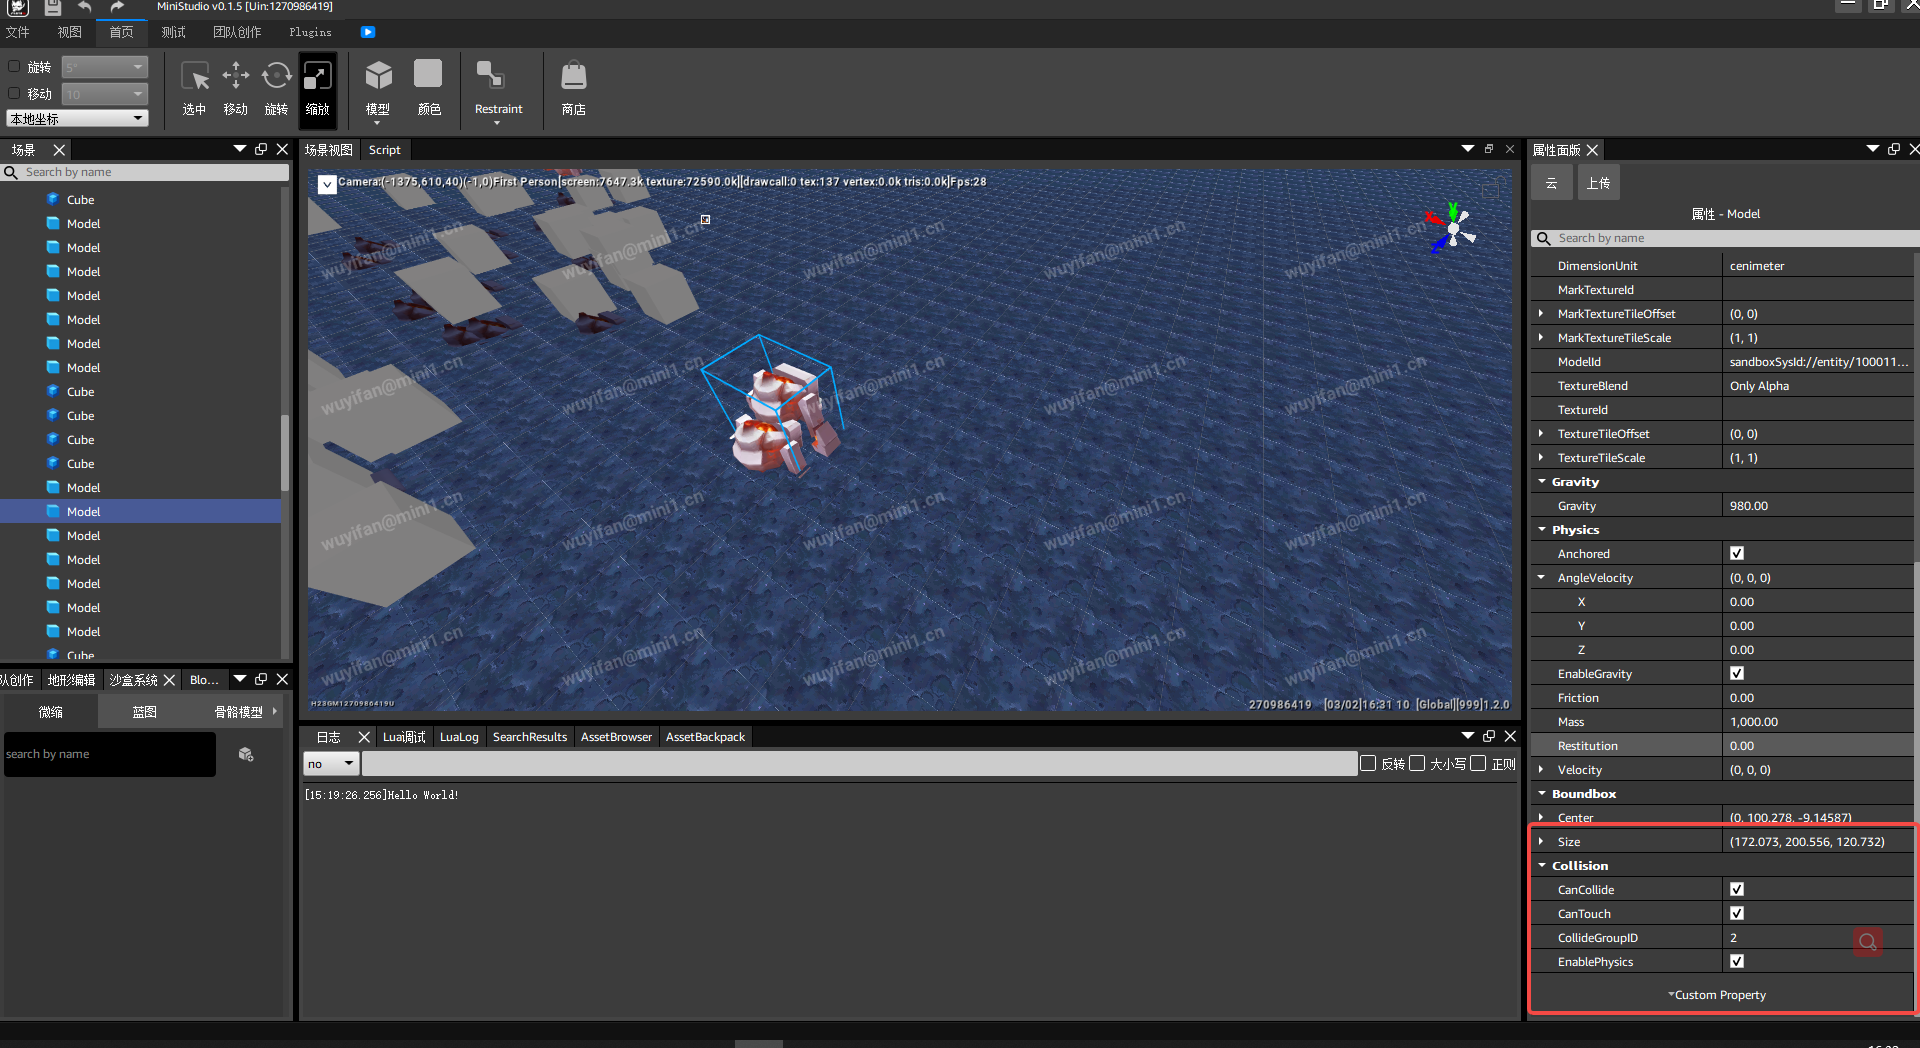The width and height of the screenshot is (1920, 1048).
Task: Click the small white handle above the model
Action: click(705, 219)
